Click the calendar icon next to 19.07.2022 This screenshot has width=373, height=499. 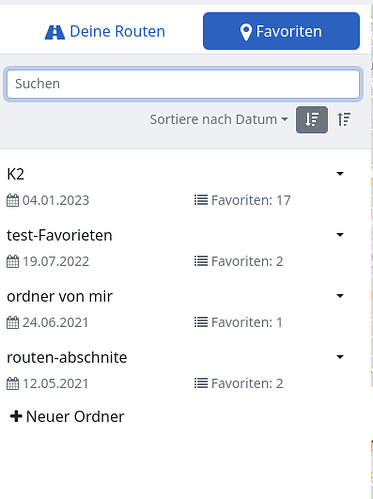tap(13, 261)
